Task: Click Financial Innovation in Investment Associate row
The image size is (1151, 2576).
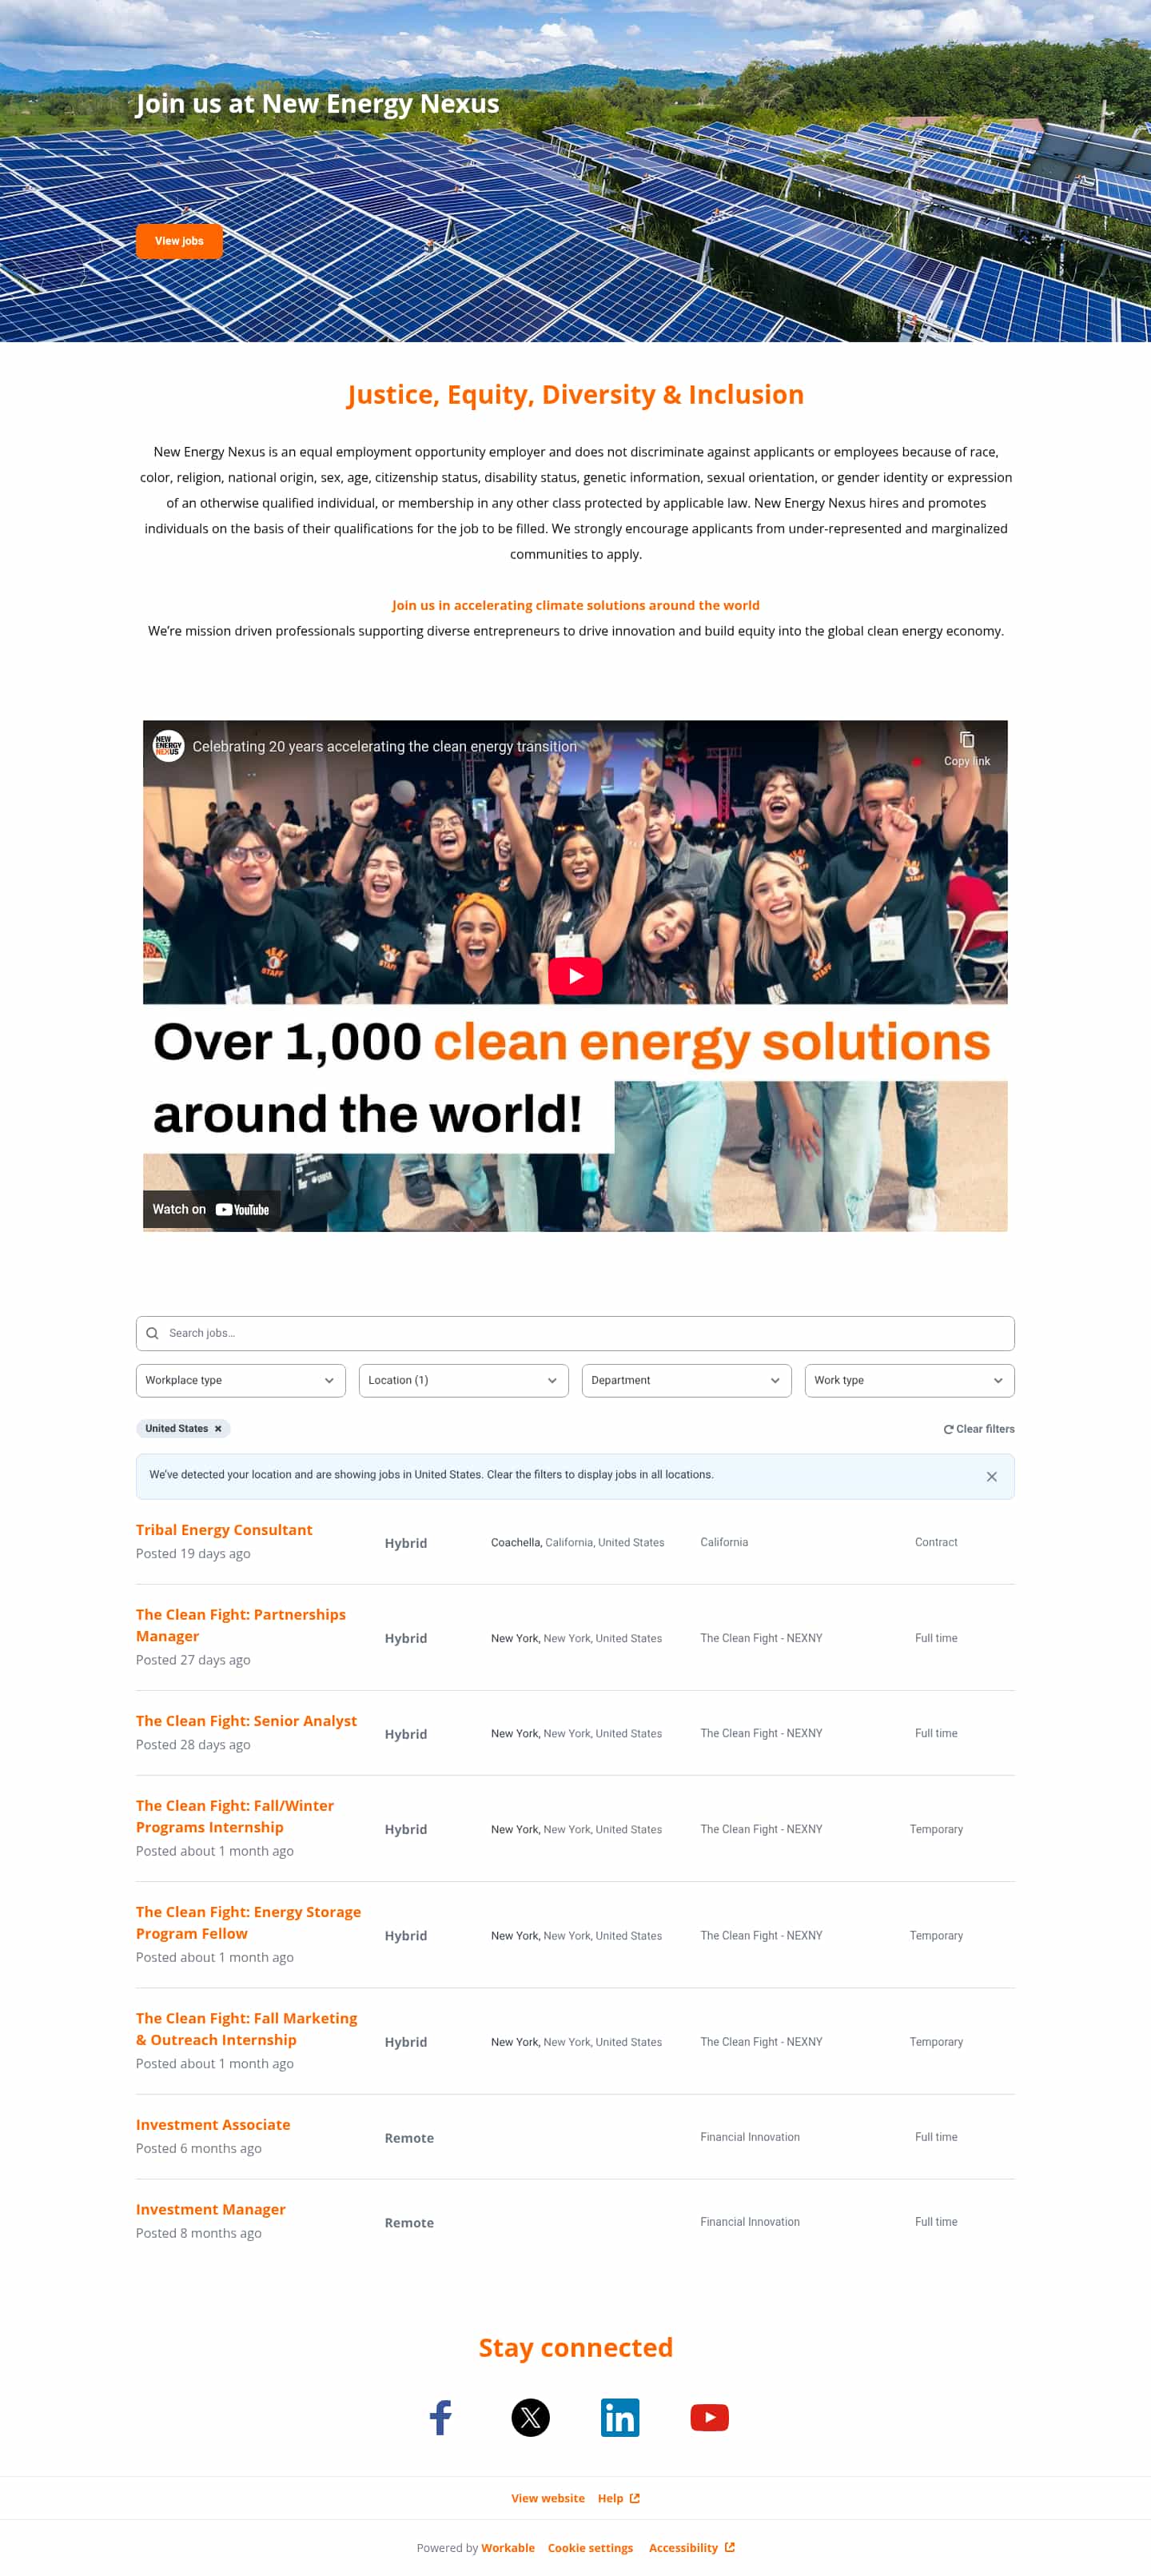Action: [x=750, y=2138]
